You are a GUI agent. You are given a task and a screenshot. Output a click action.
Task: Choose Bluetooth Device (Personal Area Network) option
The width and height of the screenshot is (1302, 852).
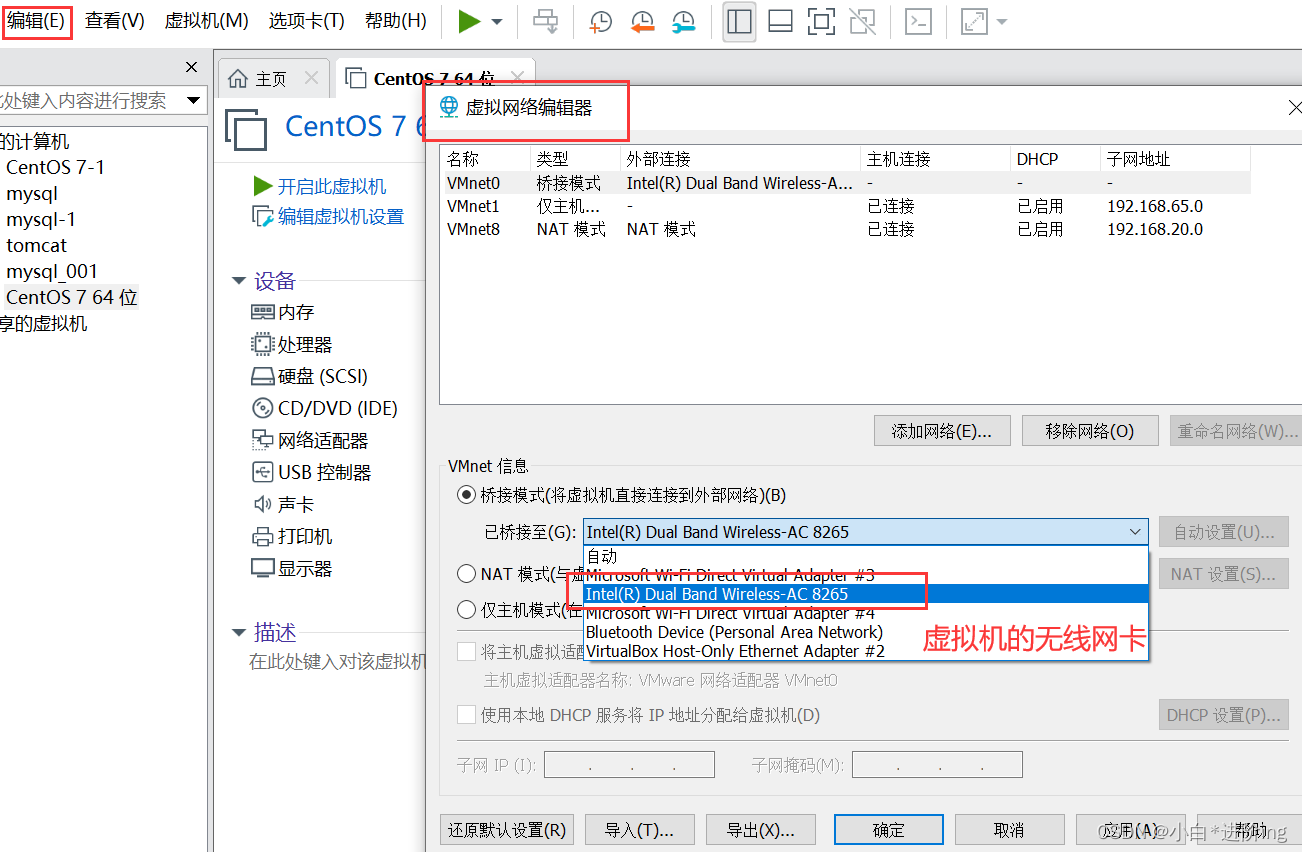(866, 632)
